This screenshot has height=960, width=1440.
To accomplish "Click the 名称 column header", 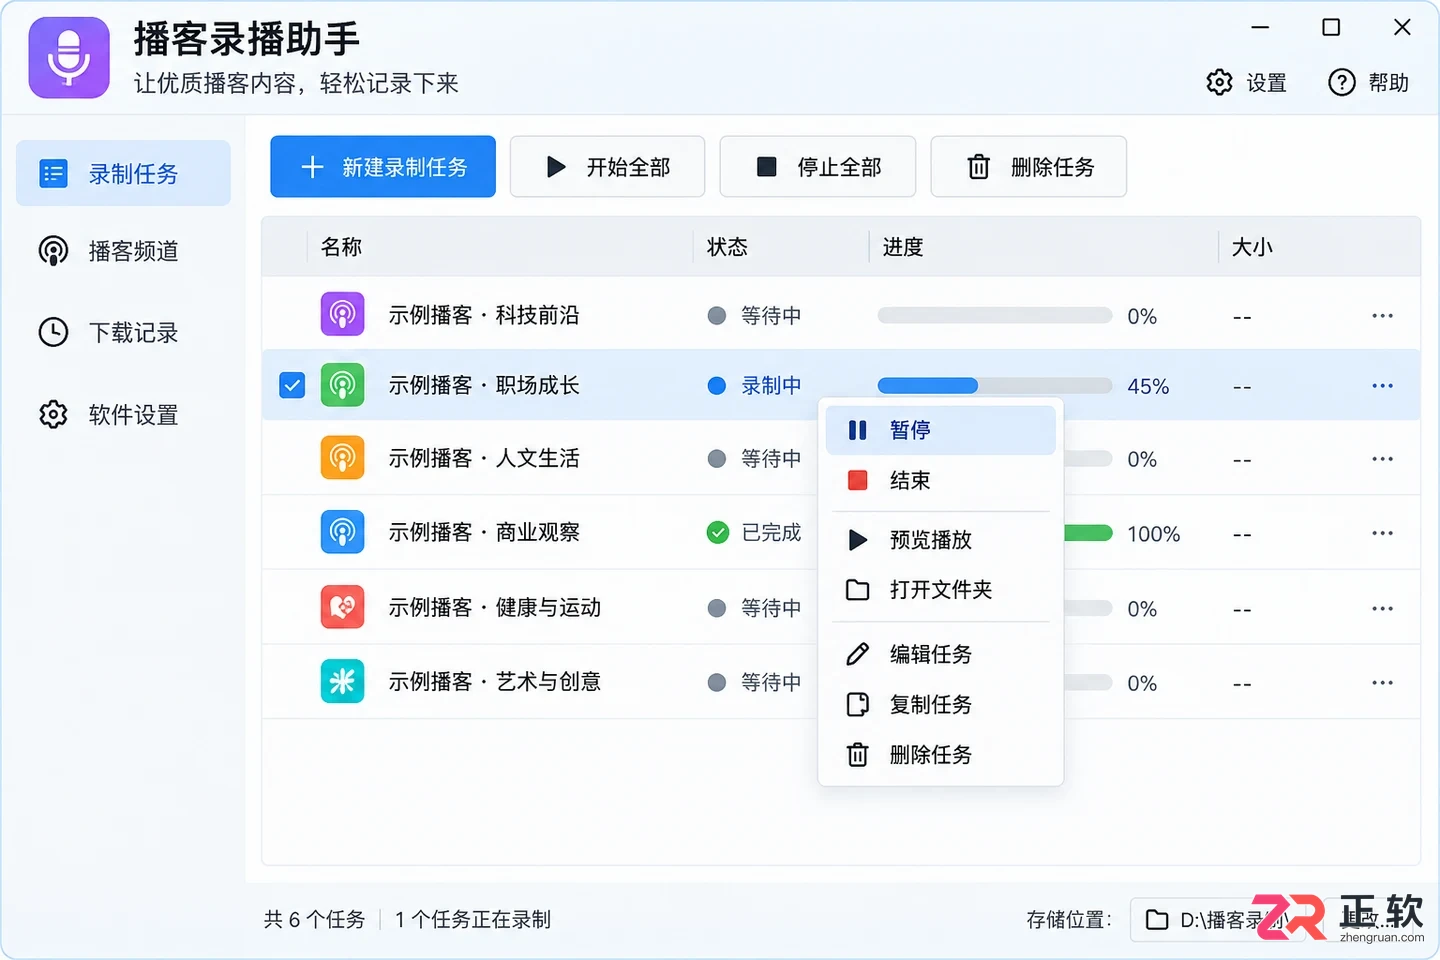I will (341, 247).
